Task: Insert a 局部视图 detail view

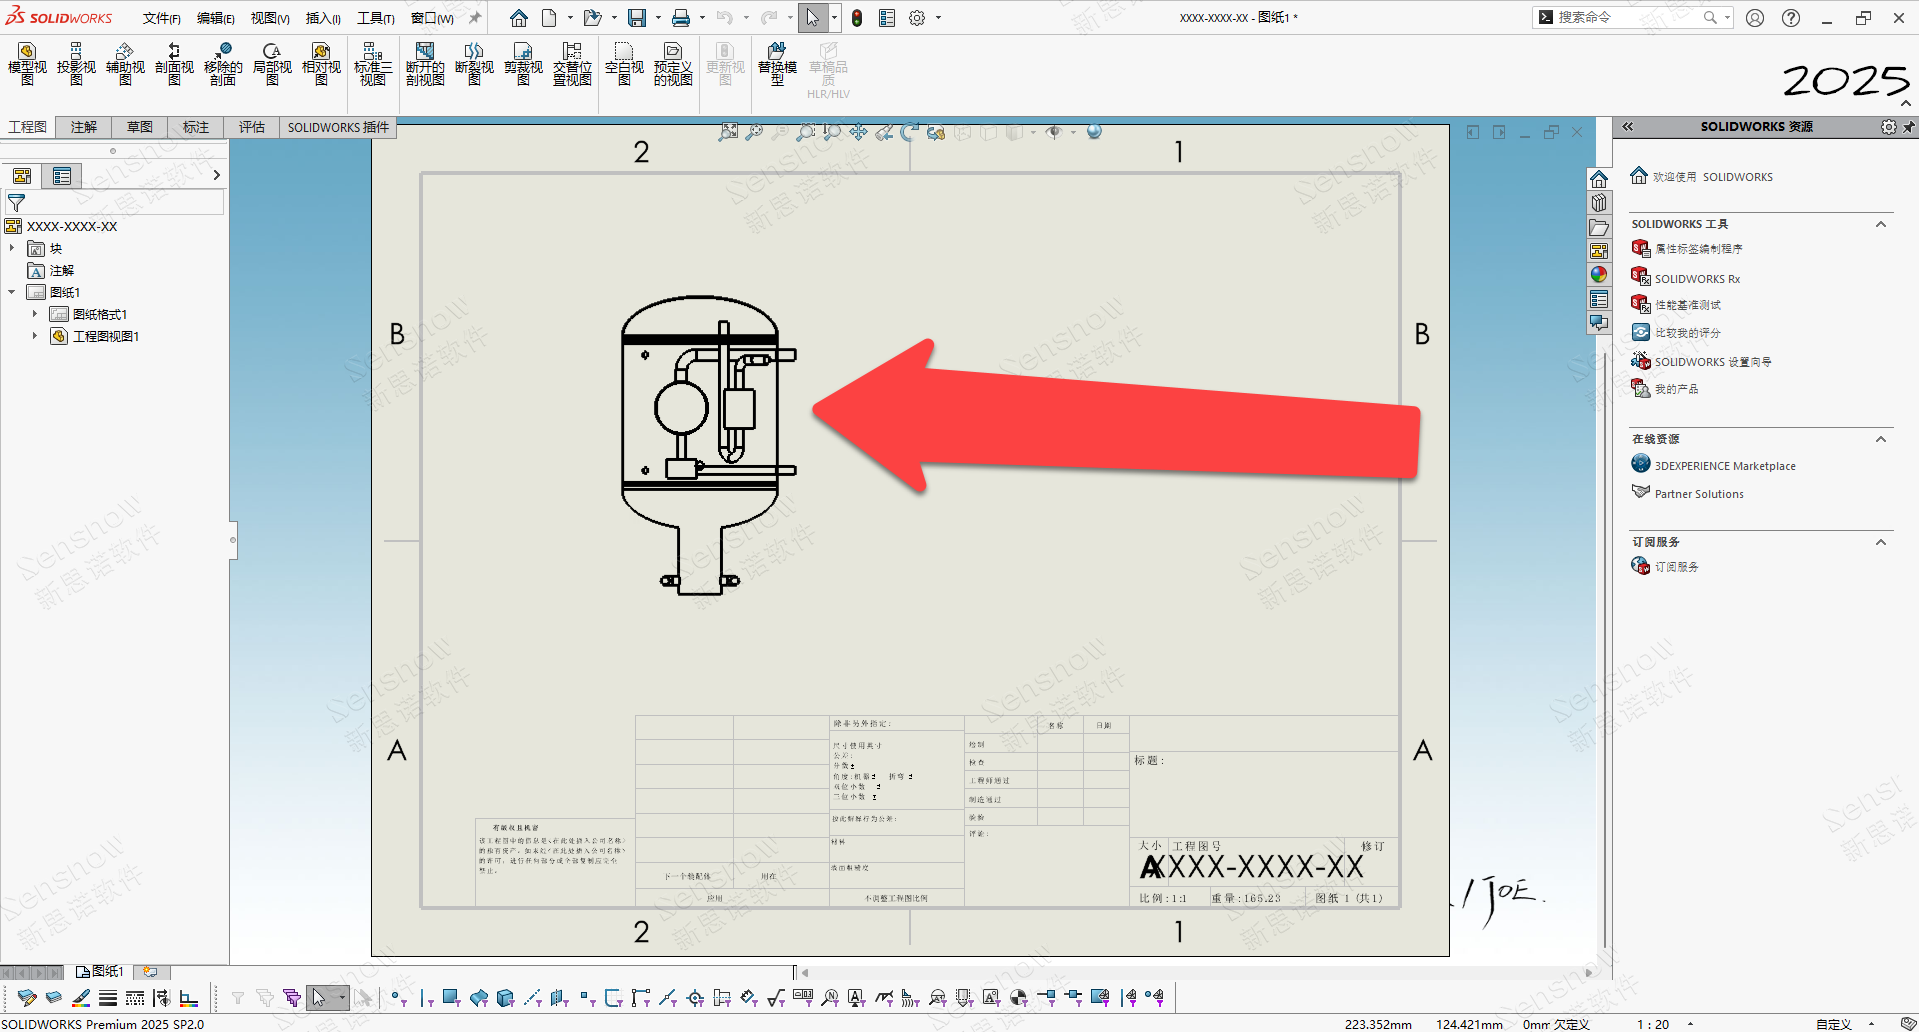Action: pyautogui.click(x=272, y=64)
